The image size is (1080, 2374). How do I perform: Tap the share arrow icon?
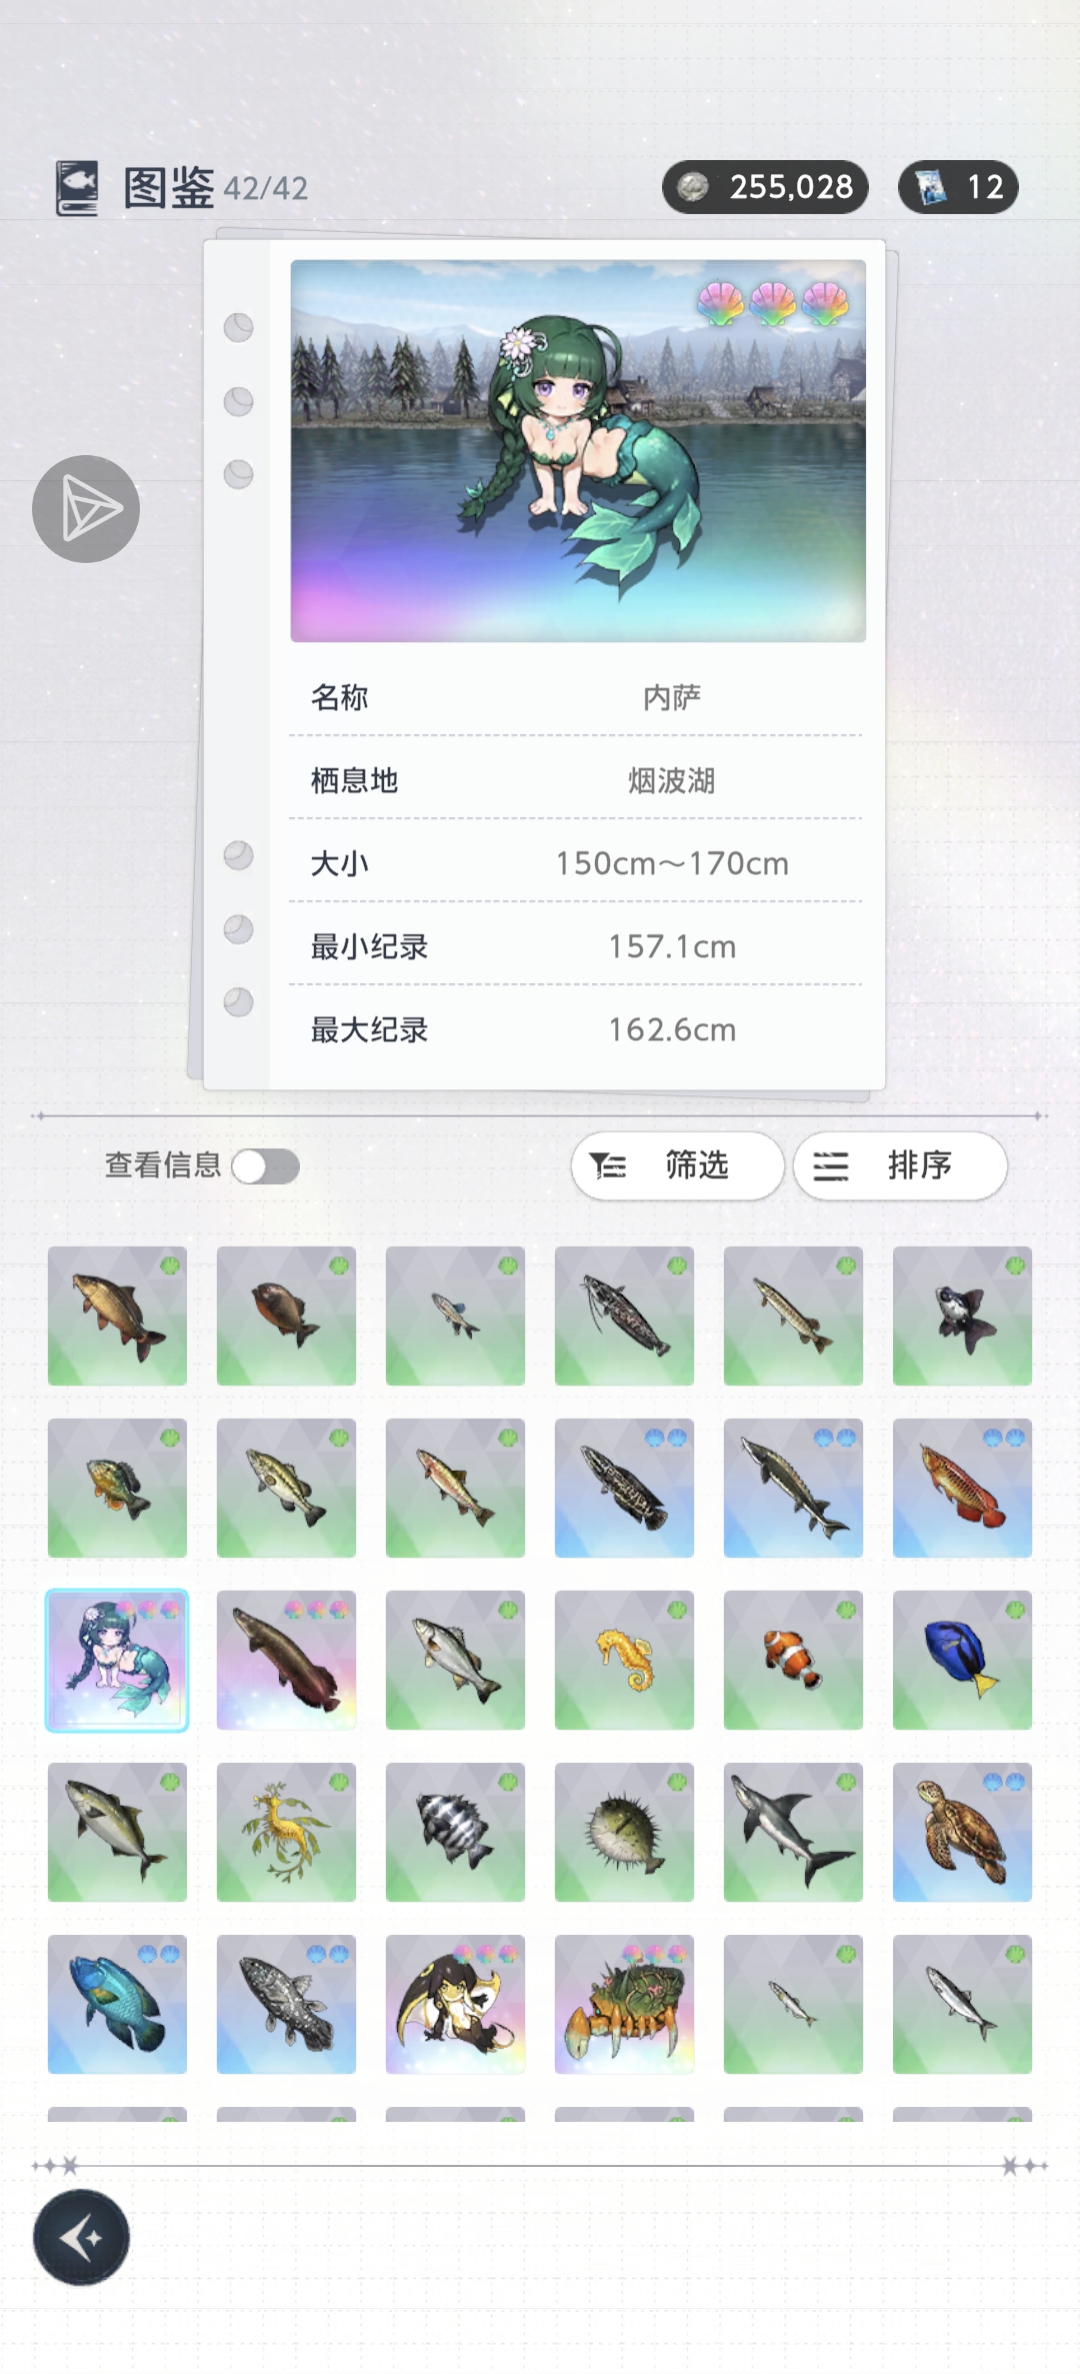coord(86,509)
